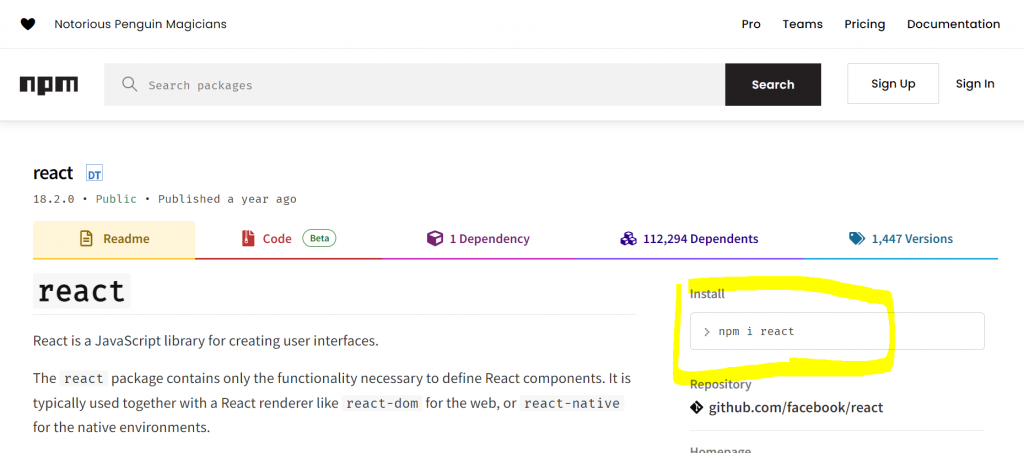Click the Sign Up button
The width and height of the screenshot is (1024, 453).
click(x=893, y=84)
